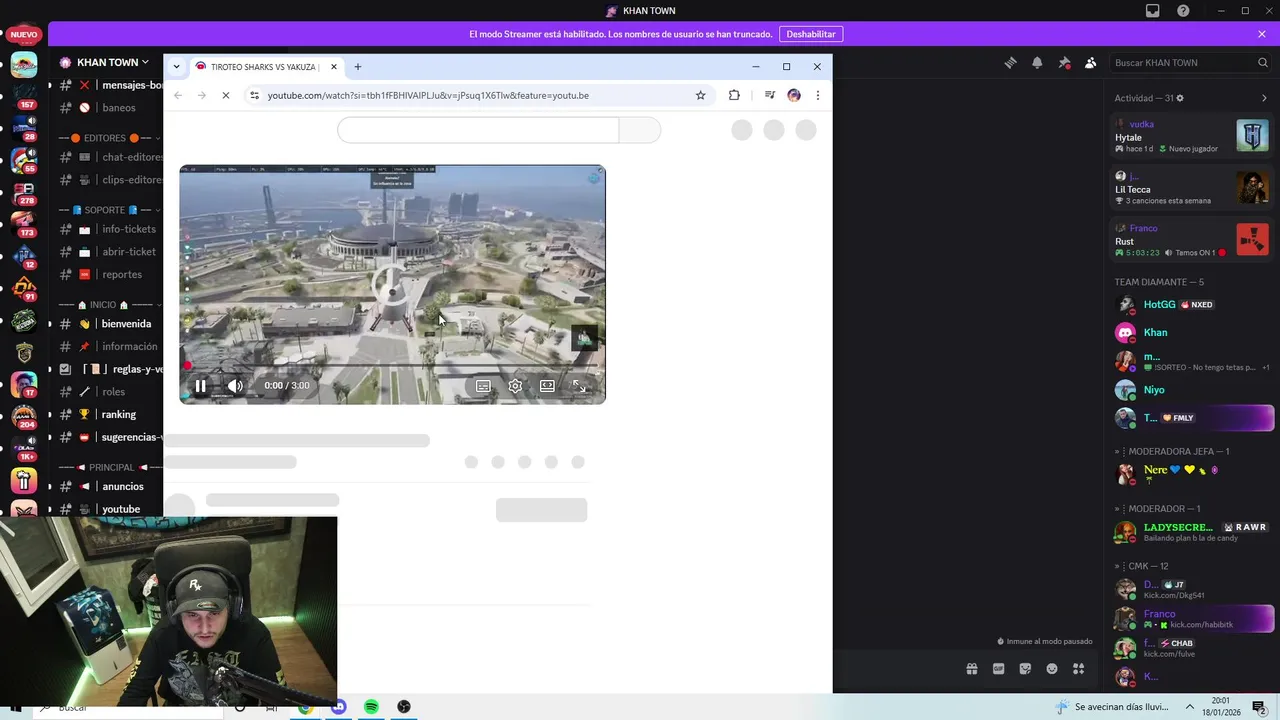This screenshot has width=1280, height=720.
Task: Select member Khan in the list
Action: click(1193, 332)
